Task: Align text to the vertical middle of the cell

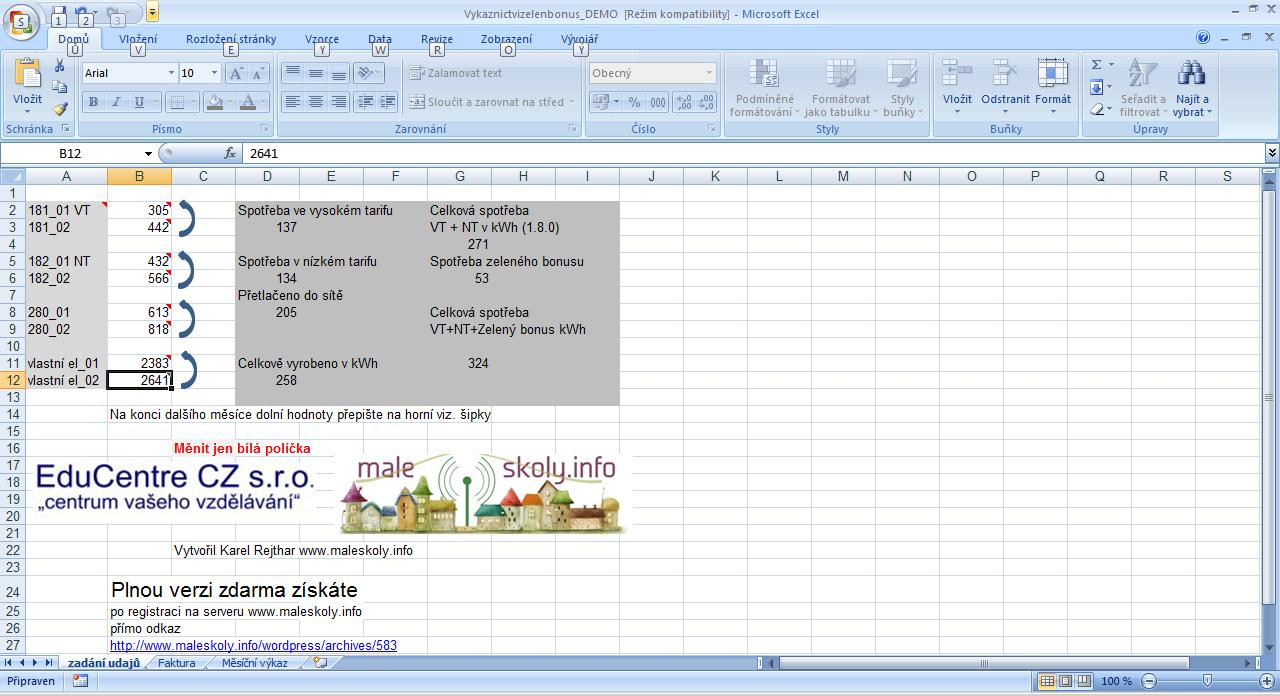Action: tap(315, 73)
